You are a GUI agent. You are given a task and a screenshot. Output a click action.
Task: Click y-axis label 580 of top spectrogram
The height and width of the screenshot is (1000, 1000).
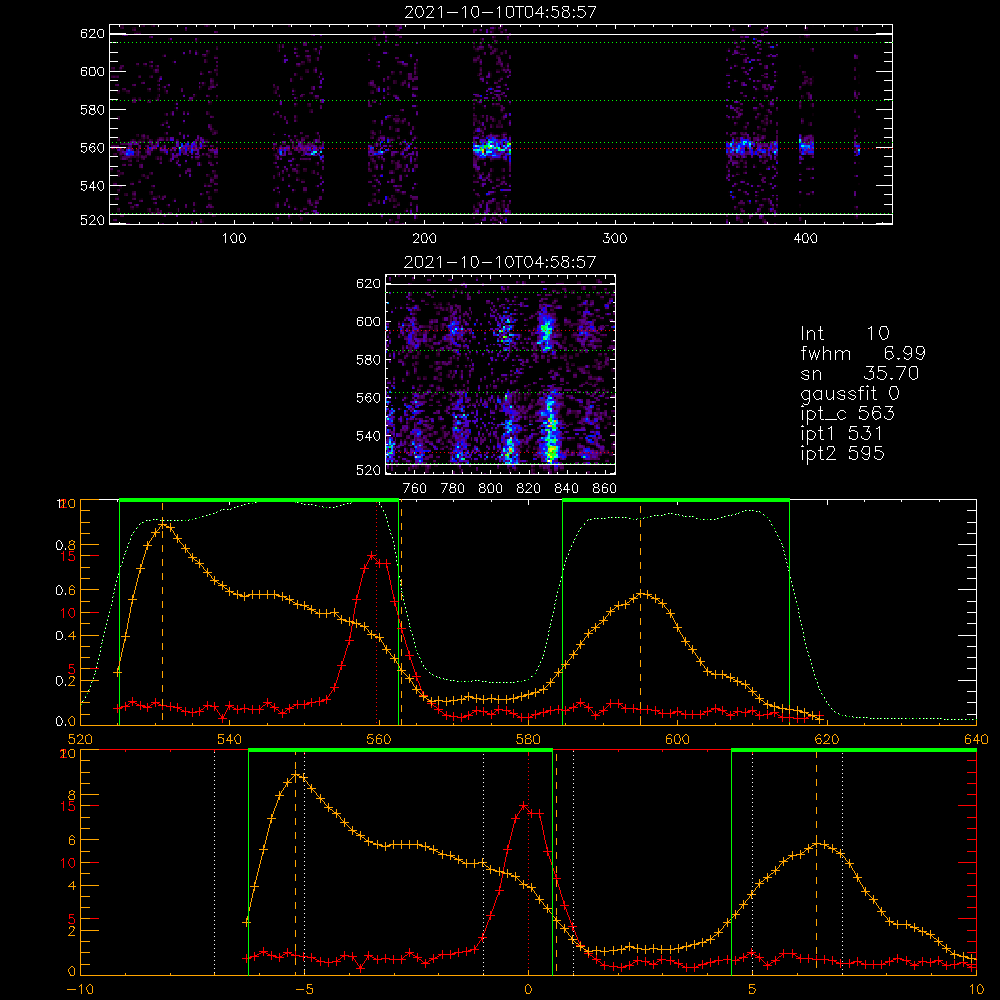tap(92, 110)
